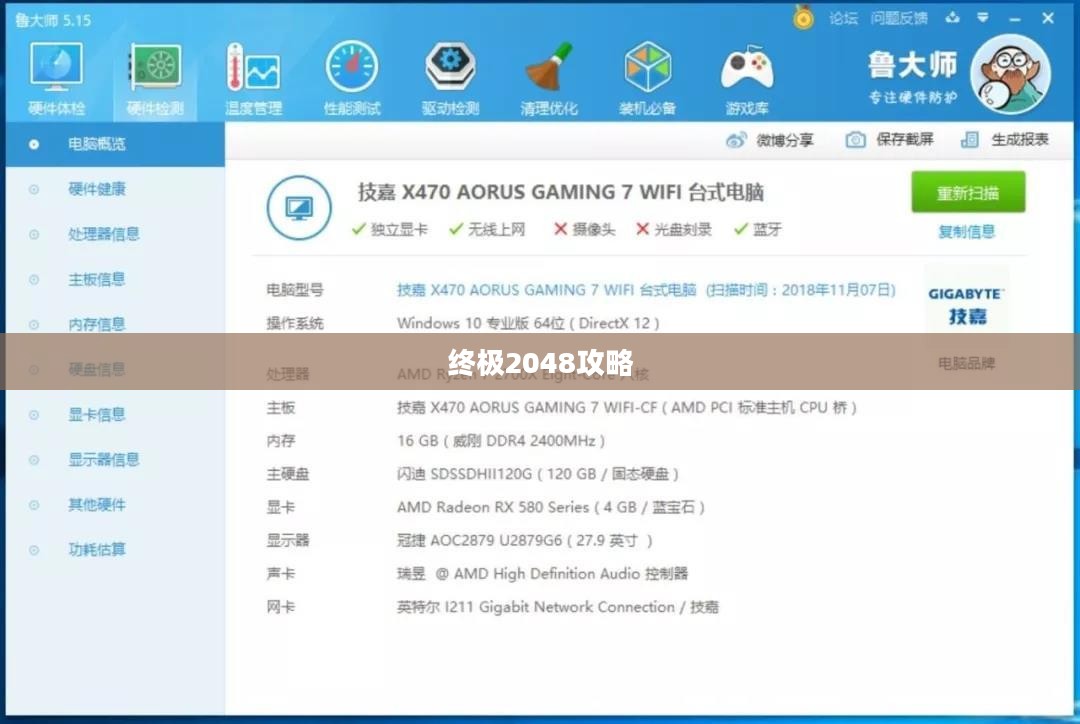The width and height of the screenshot is (1080, 724).
Task: Select 电脑概览 in sidebar
Action: point(115,144)
